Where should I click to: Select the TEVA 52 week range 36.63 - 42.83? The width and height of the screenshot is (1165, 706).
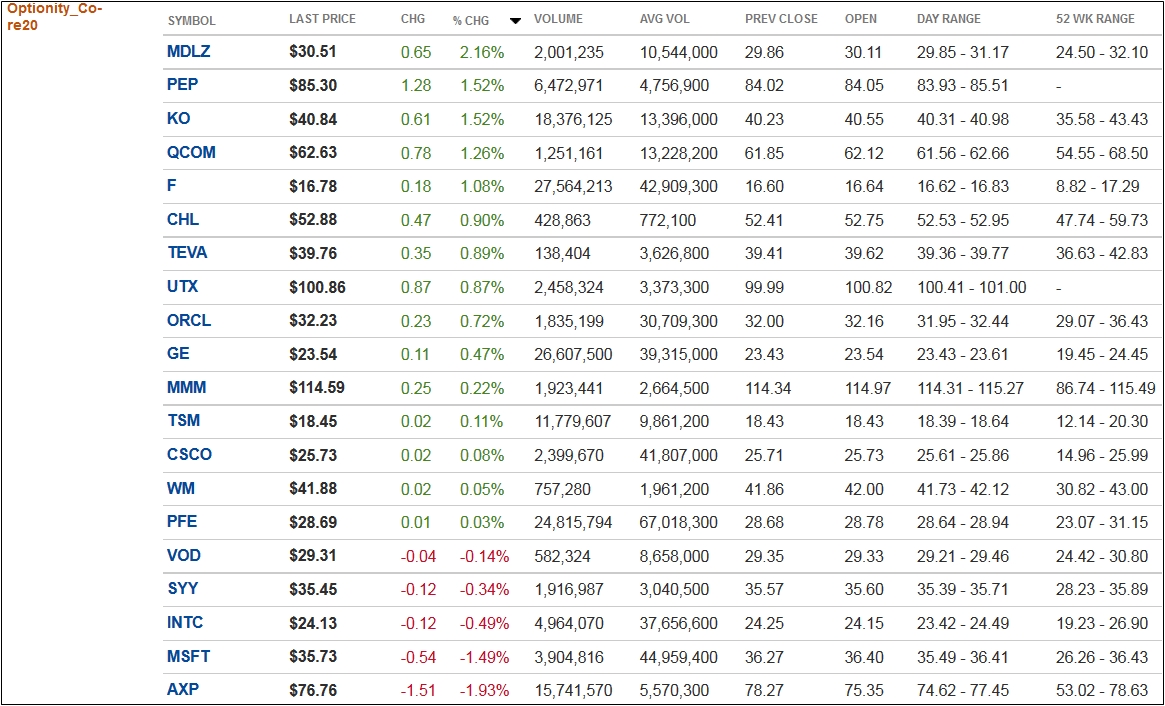point(1103,254)
